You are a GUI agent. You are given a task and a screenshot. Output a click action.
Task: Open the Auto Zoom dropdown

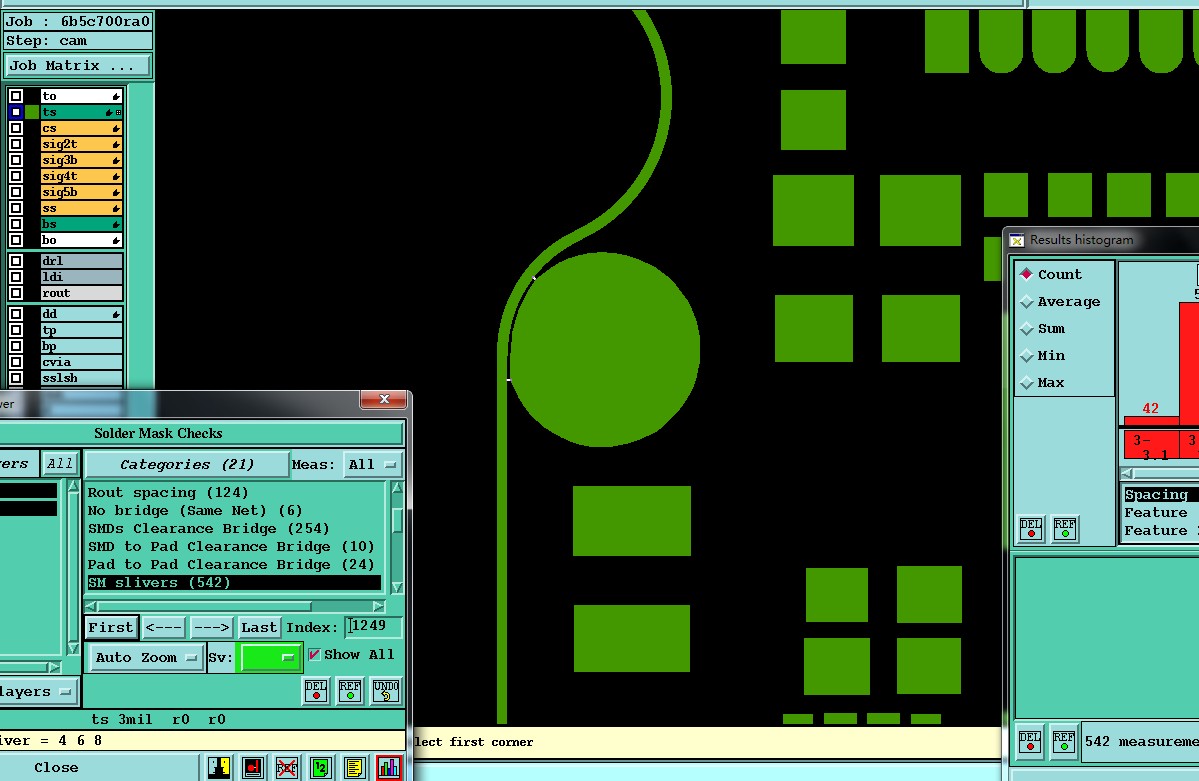coord(146,657)
